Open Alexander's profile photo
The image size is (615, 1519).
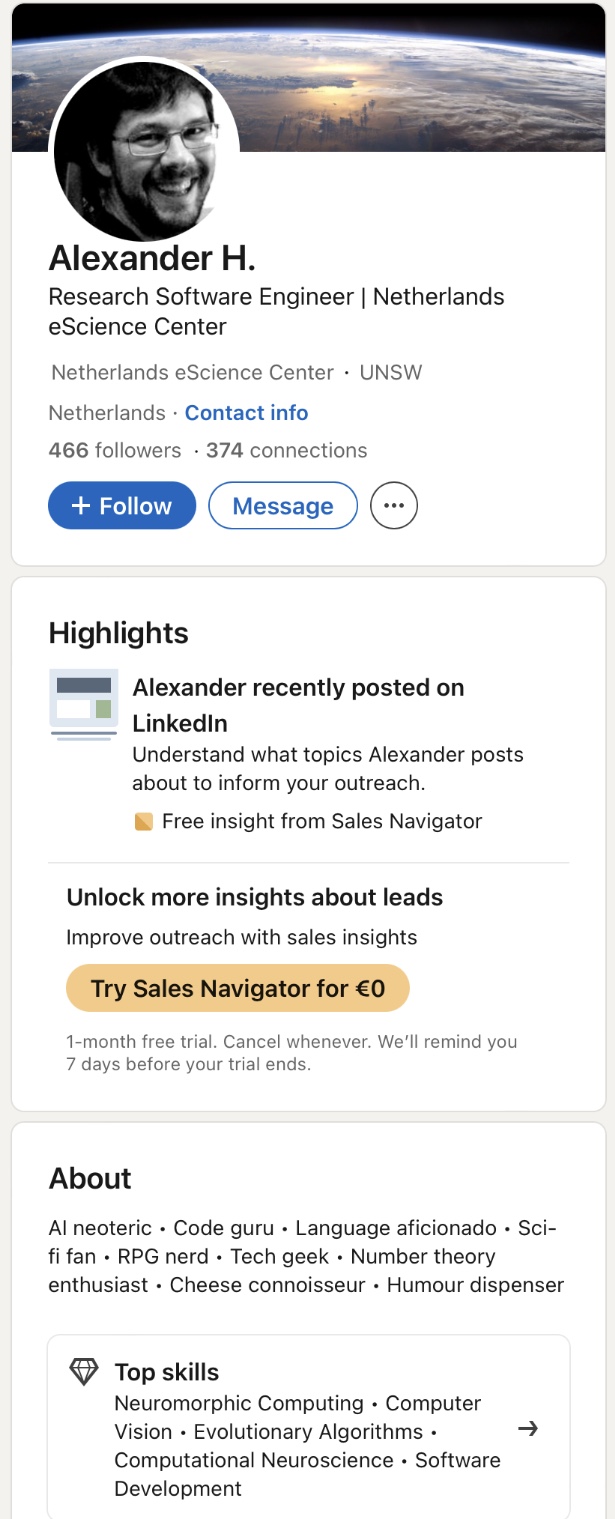coord(145,150)
